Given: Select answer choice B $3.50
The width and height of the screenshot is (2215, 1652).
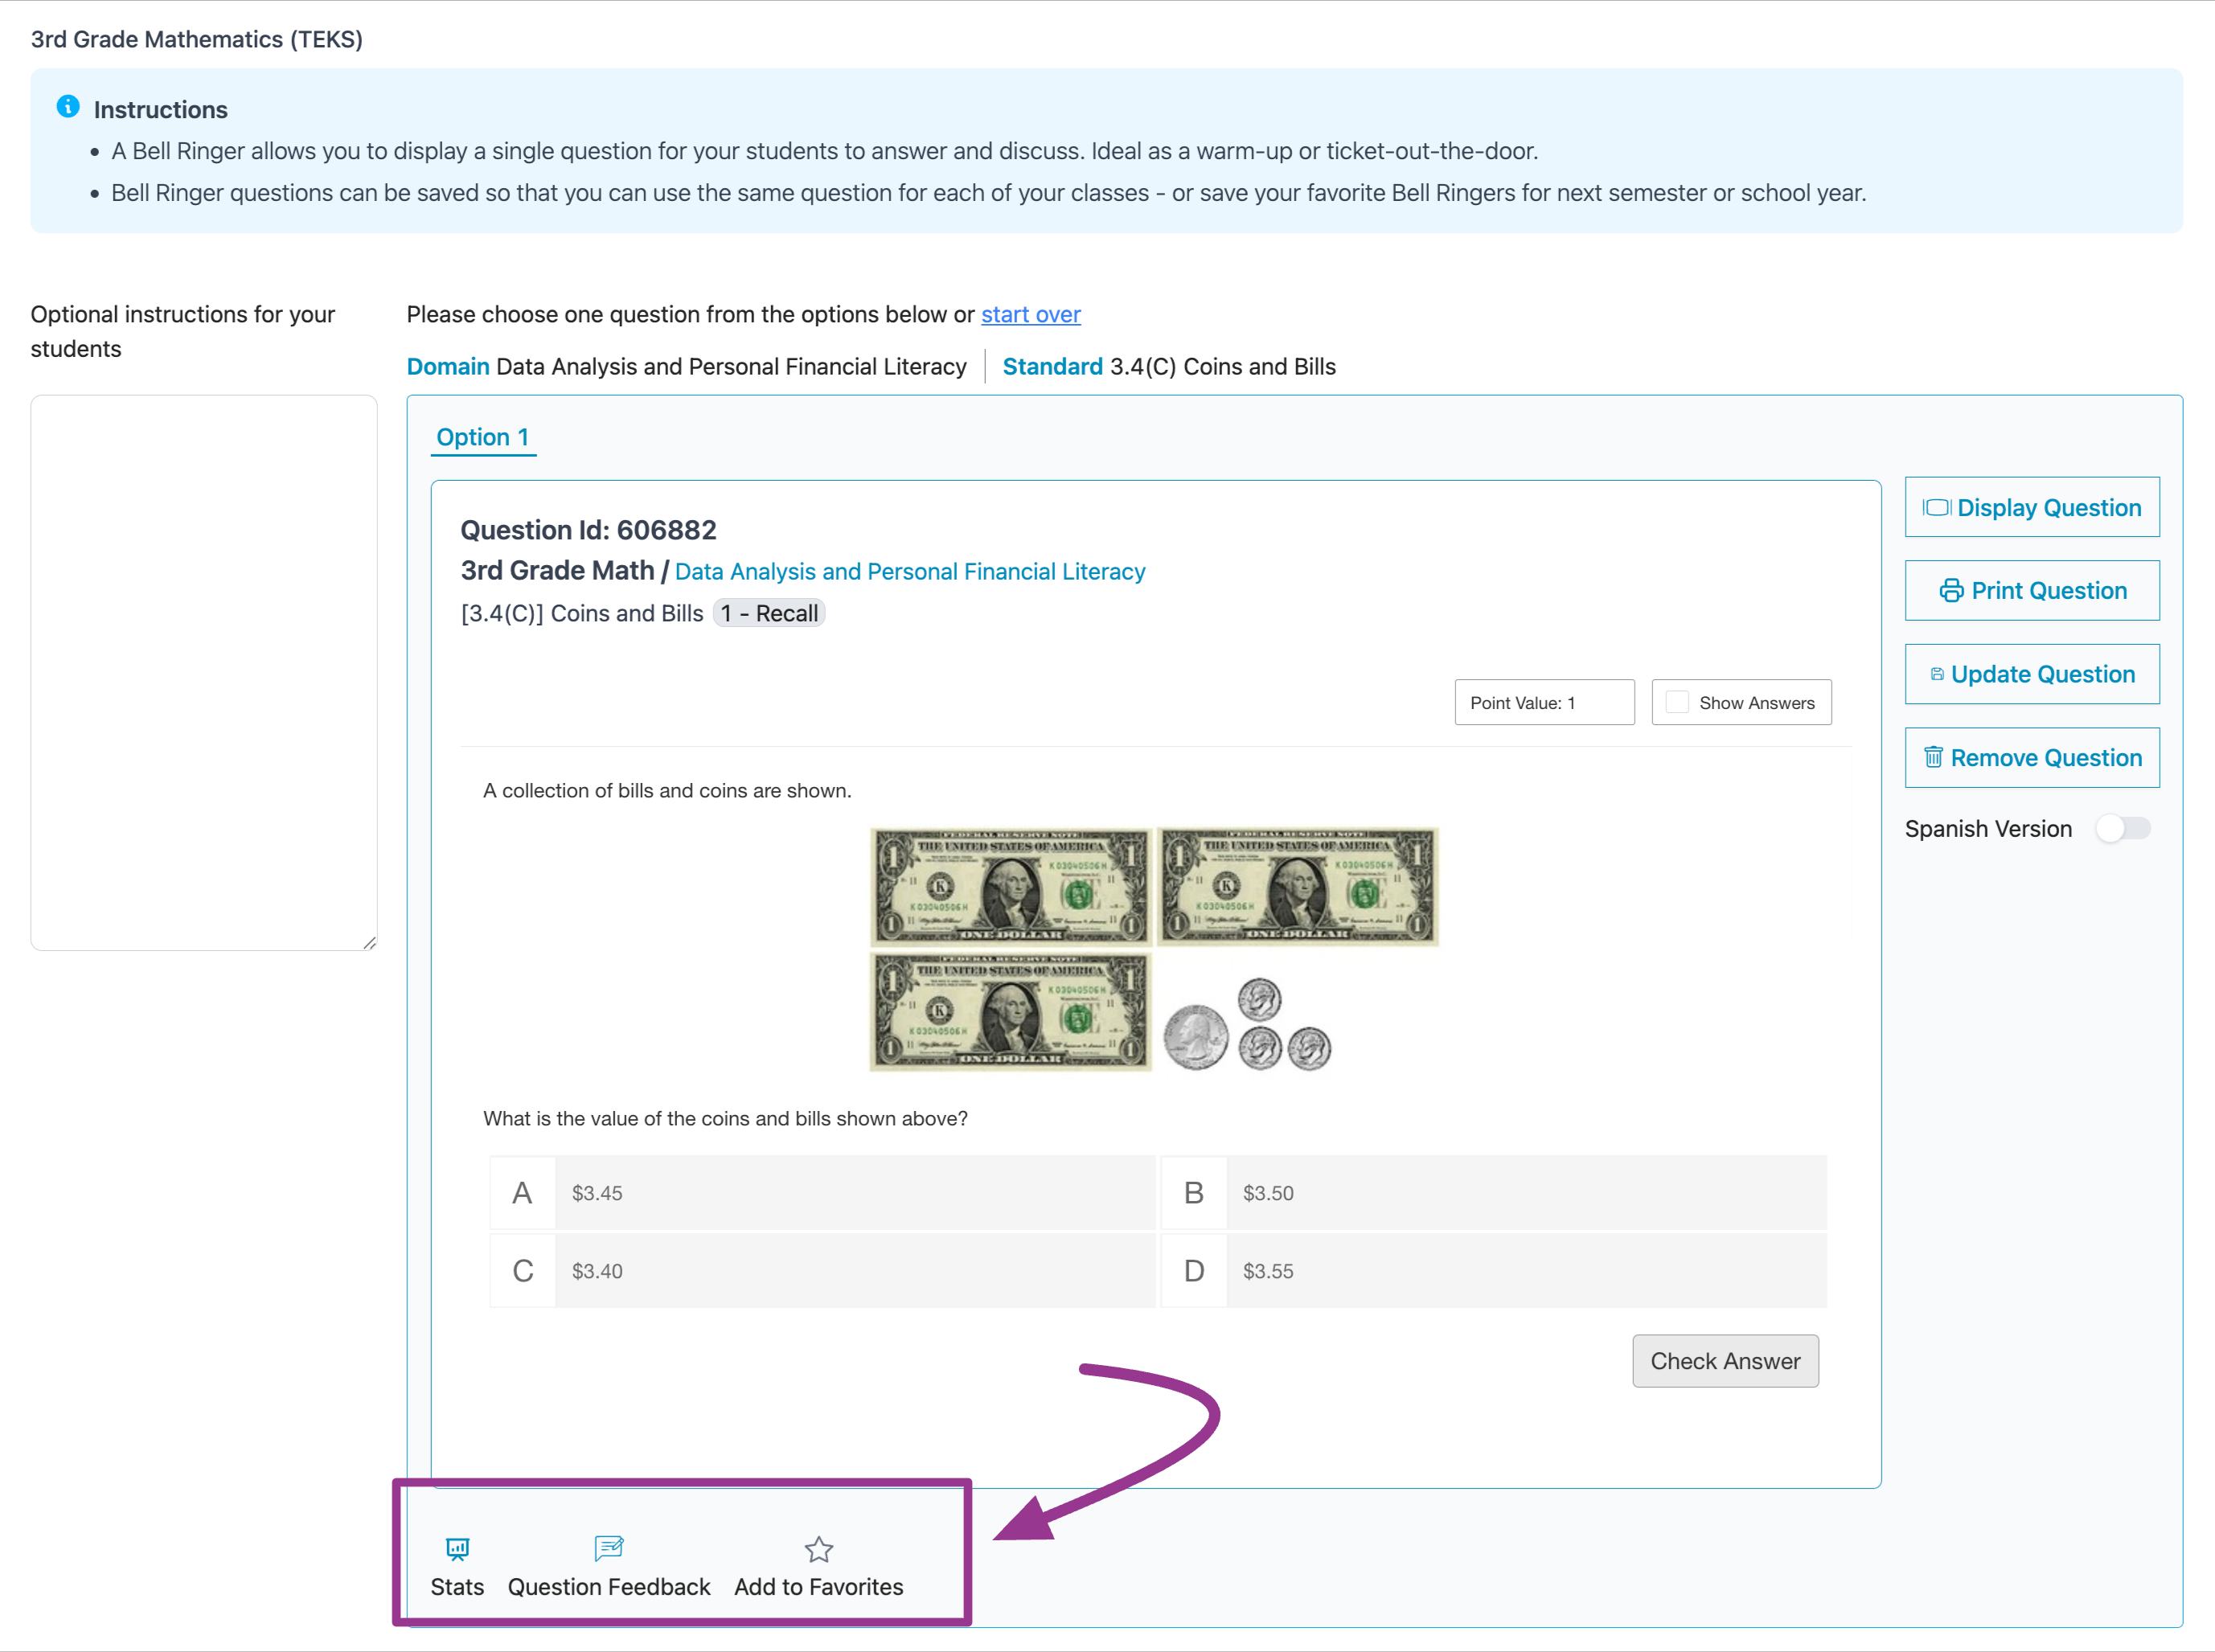Looking at the screenshot, I should click(1493, 1192).
